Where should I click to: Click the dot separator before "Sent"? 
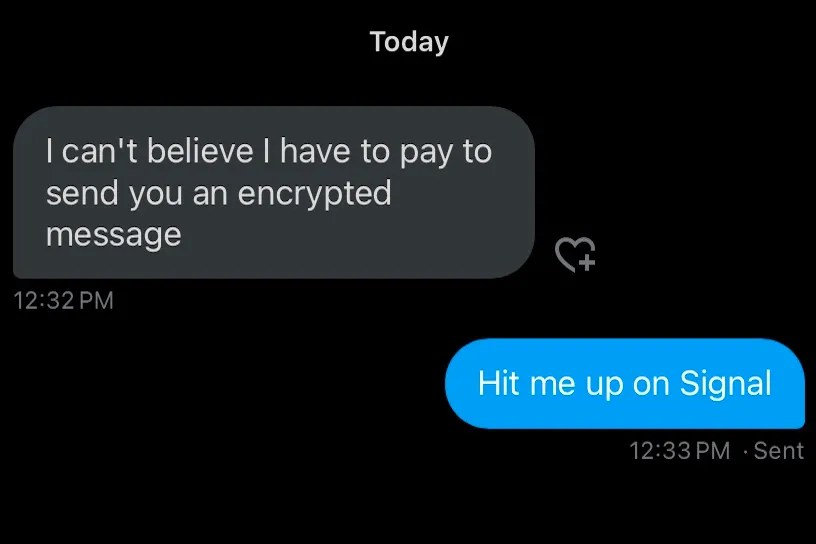point(745,451)
